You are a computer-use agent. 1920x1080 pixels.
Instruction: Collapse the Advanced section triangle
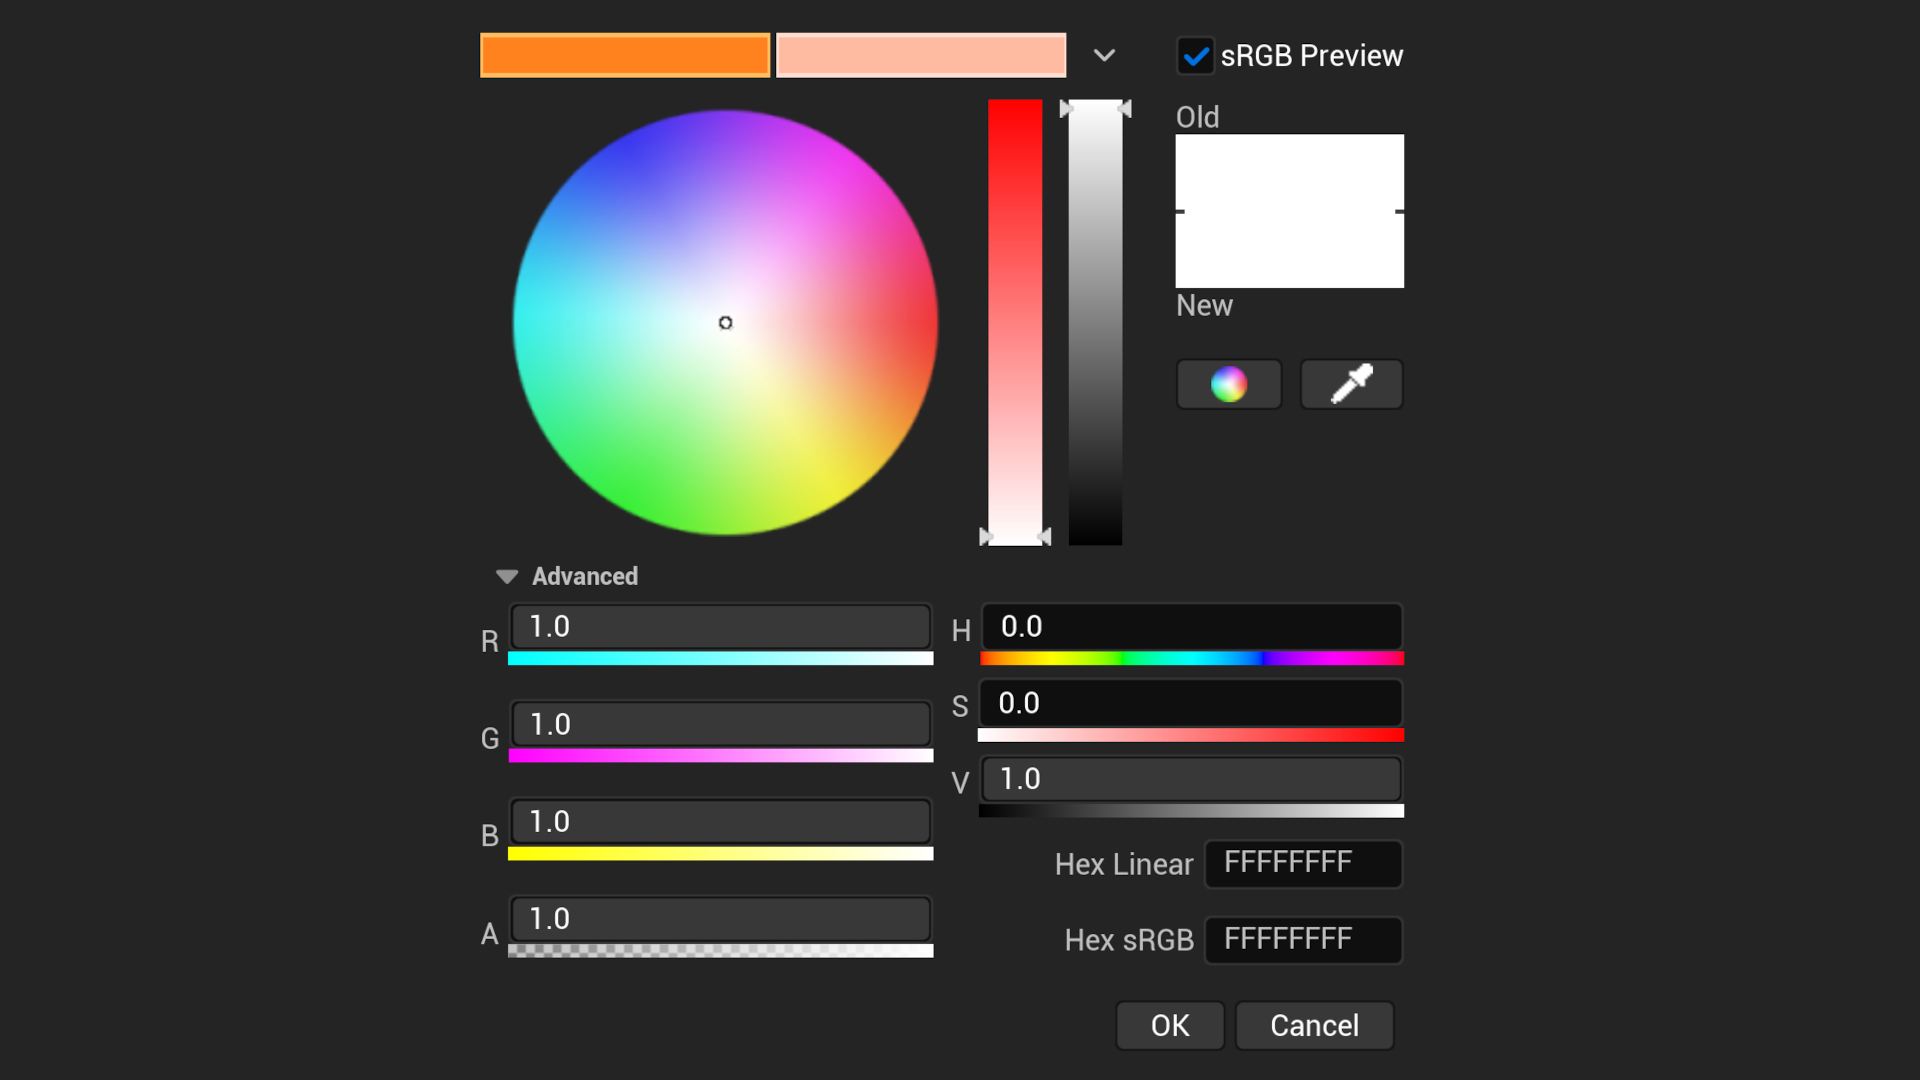click(x=507, y=577)
